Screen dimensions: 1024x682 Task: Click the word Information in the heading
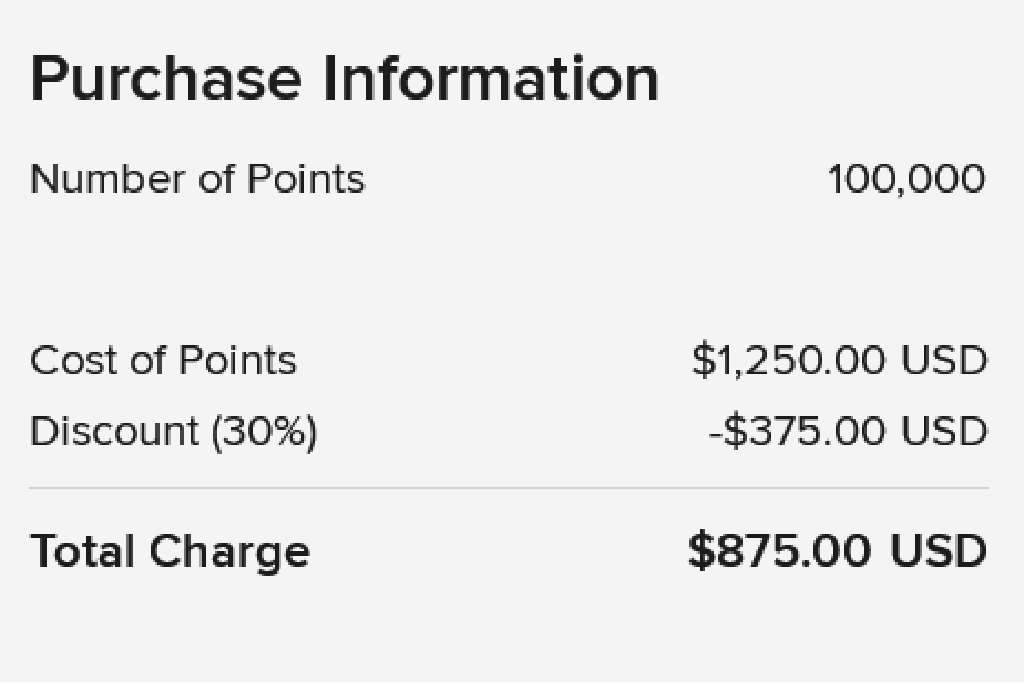pos(490,80)
